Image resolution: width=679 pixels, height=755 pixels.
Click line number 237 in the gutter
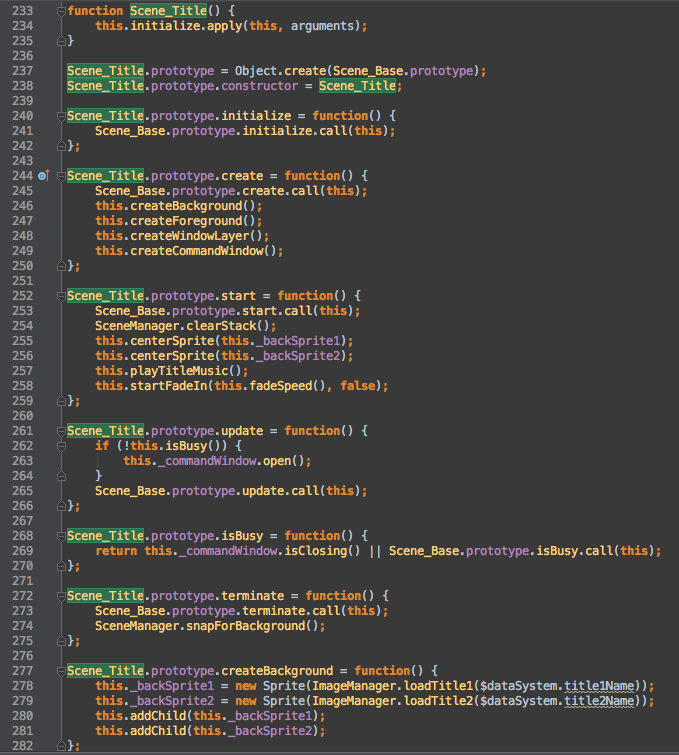coord(23,71)
